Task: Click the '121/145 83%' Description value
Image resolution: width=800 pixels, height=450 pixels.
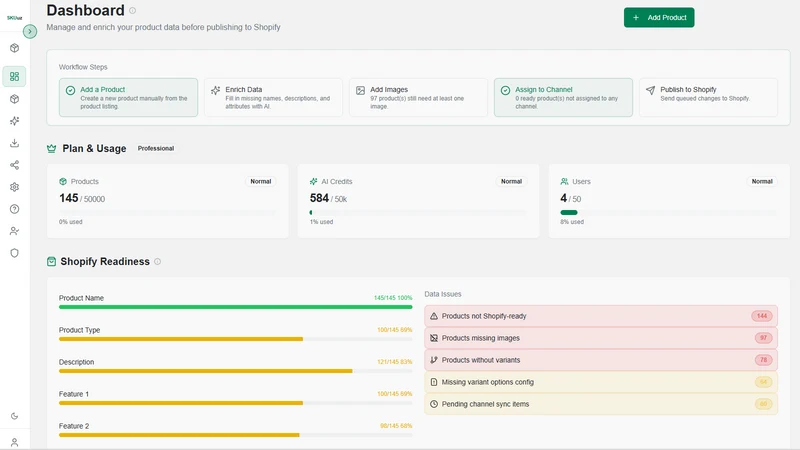Action: pyautogui.click(x=394, y=362)
